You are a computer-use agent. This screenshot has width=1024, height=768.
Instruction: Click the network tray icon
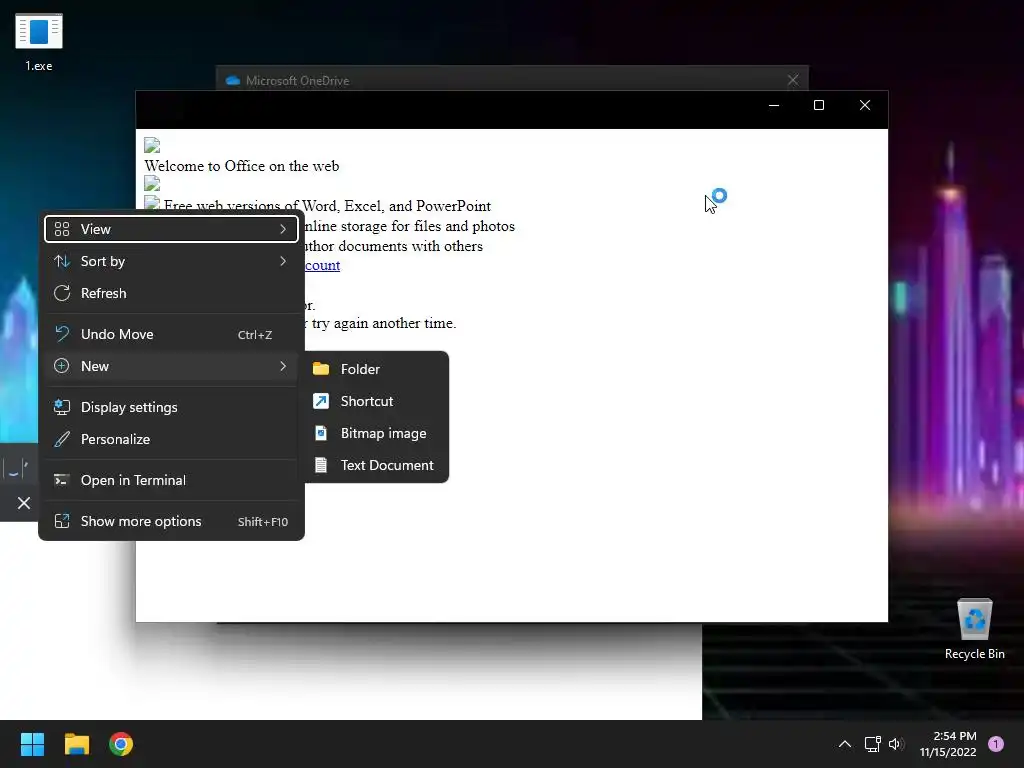click(x=872, y=744)
